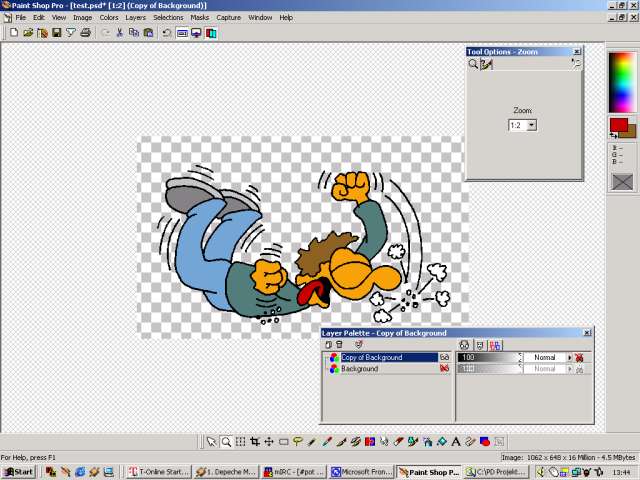Select the Crop tool
The image size is (640, 480).
click(255, 442)
